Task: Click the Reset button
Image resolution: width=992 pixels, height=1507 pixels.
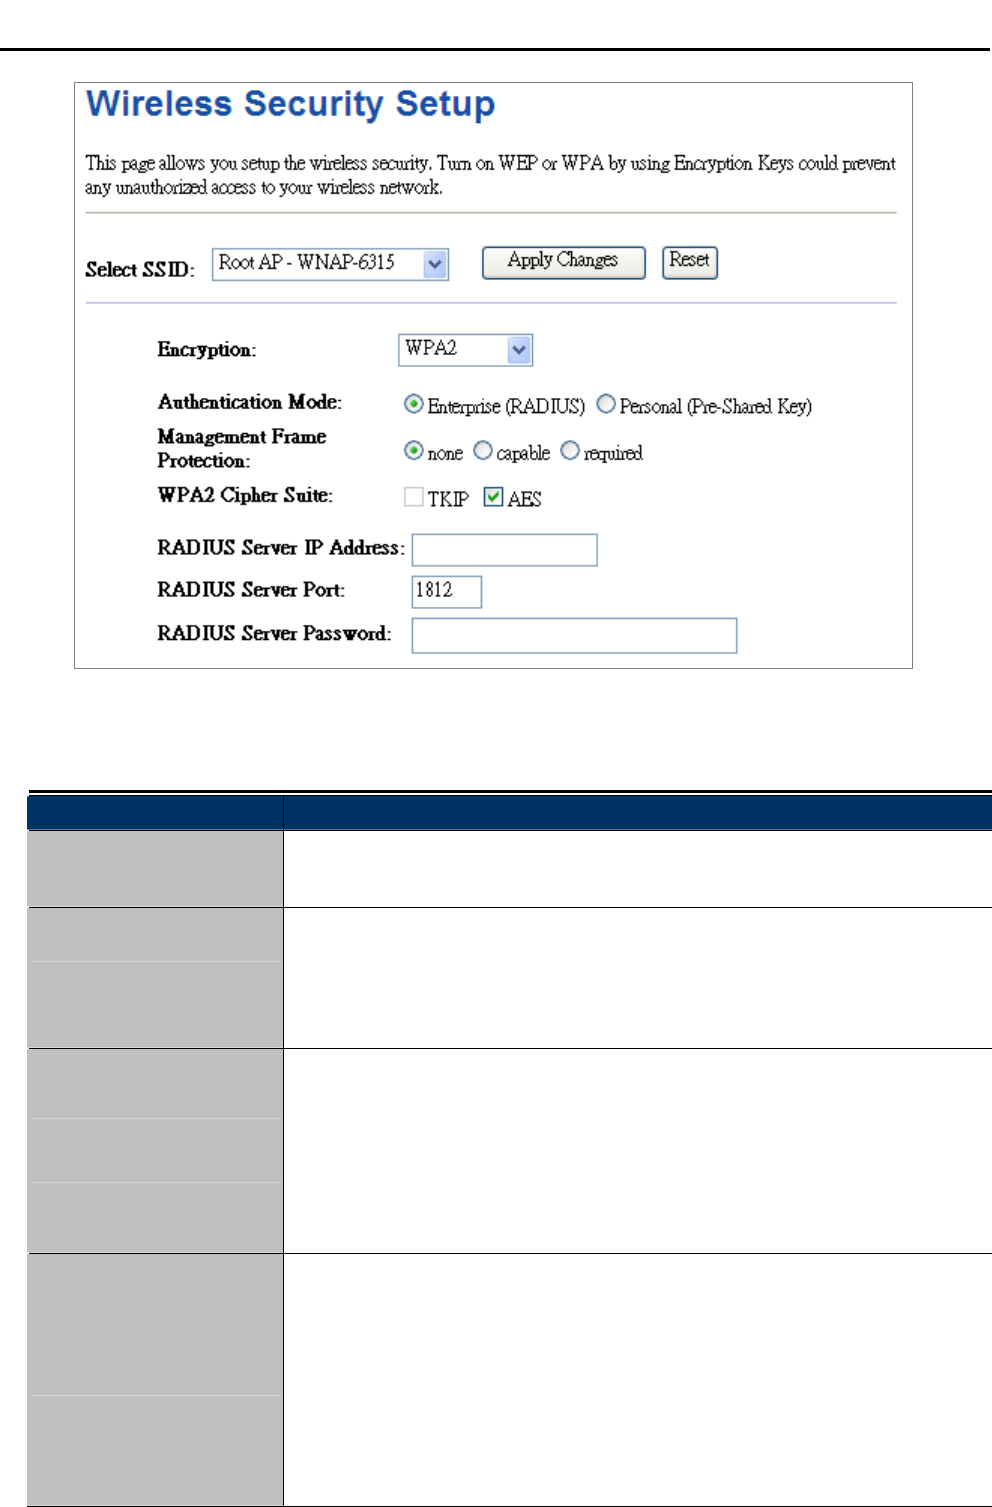Action: 690,262
